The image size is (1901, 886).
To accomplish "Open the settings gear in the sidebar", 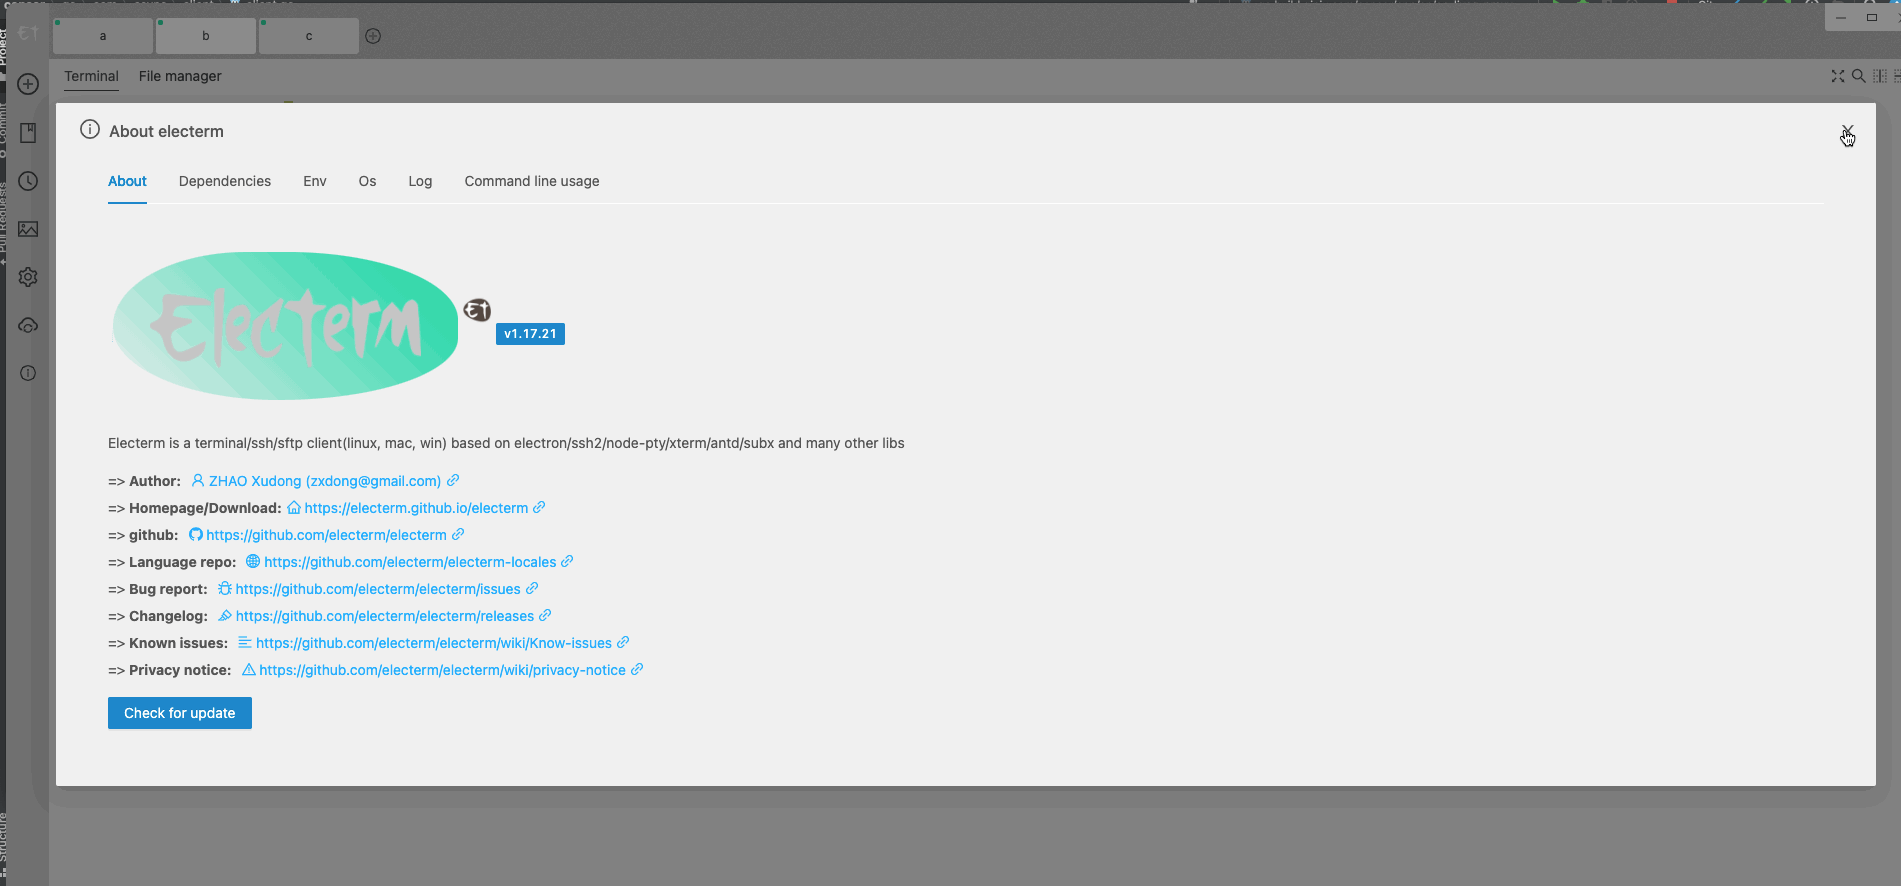I will click(x=28, y=277).
